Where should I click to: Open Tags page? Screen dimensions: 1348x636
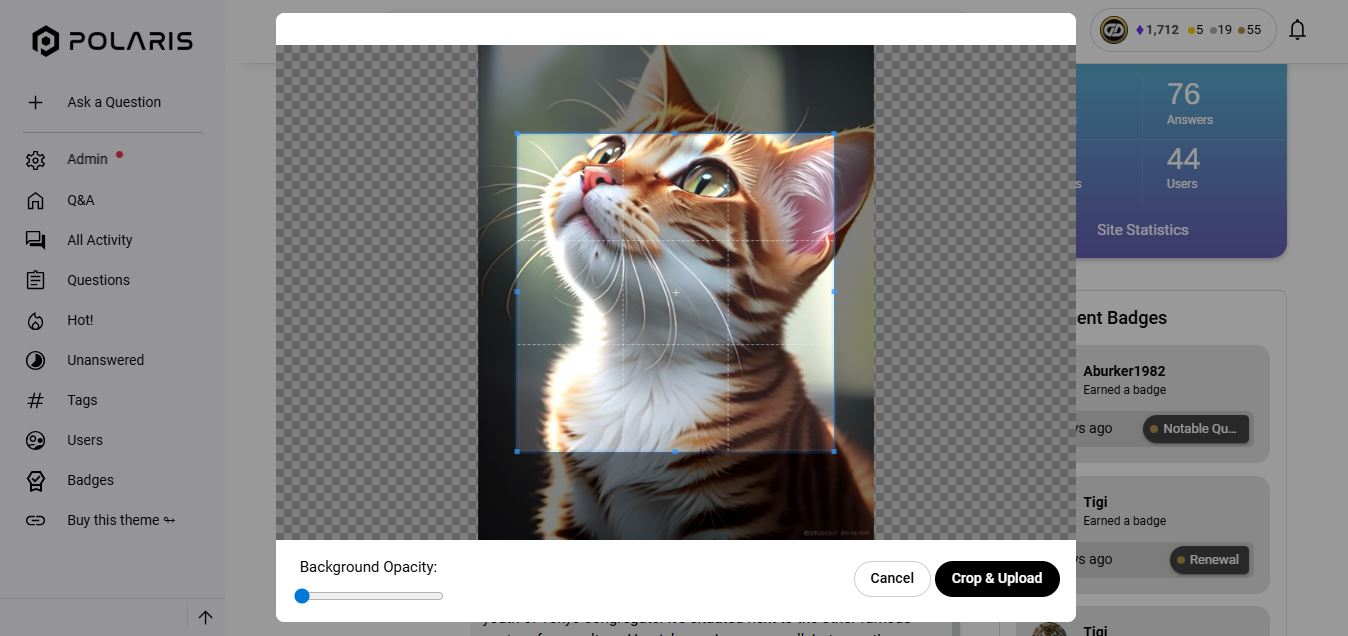(82, 400)
